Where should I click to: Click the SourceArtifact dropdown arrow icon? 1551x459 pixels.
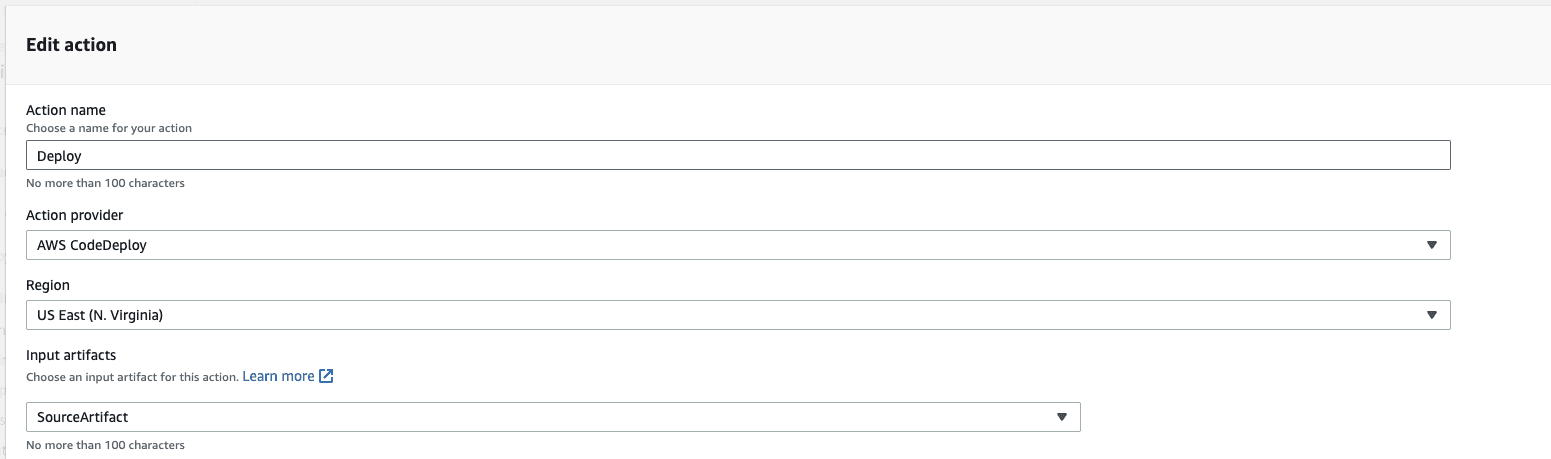coord(1062,417)
